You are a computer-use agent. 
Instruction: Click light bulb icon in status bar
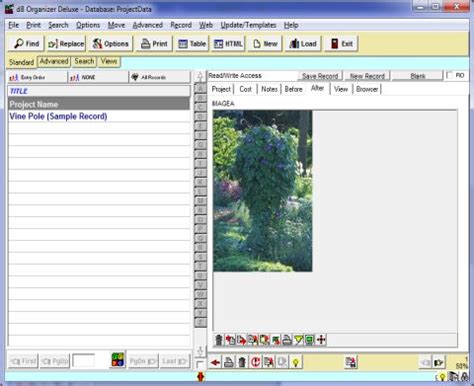coord(442,377)
